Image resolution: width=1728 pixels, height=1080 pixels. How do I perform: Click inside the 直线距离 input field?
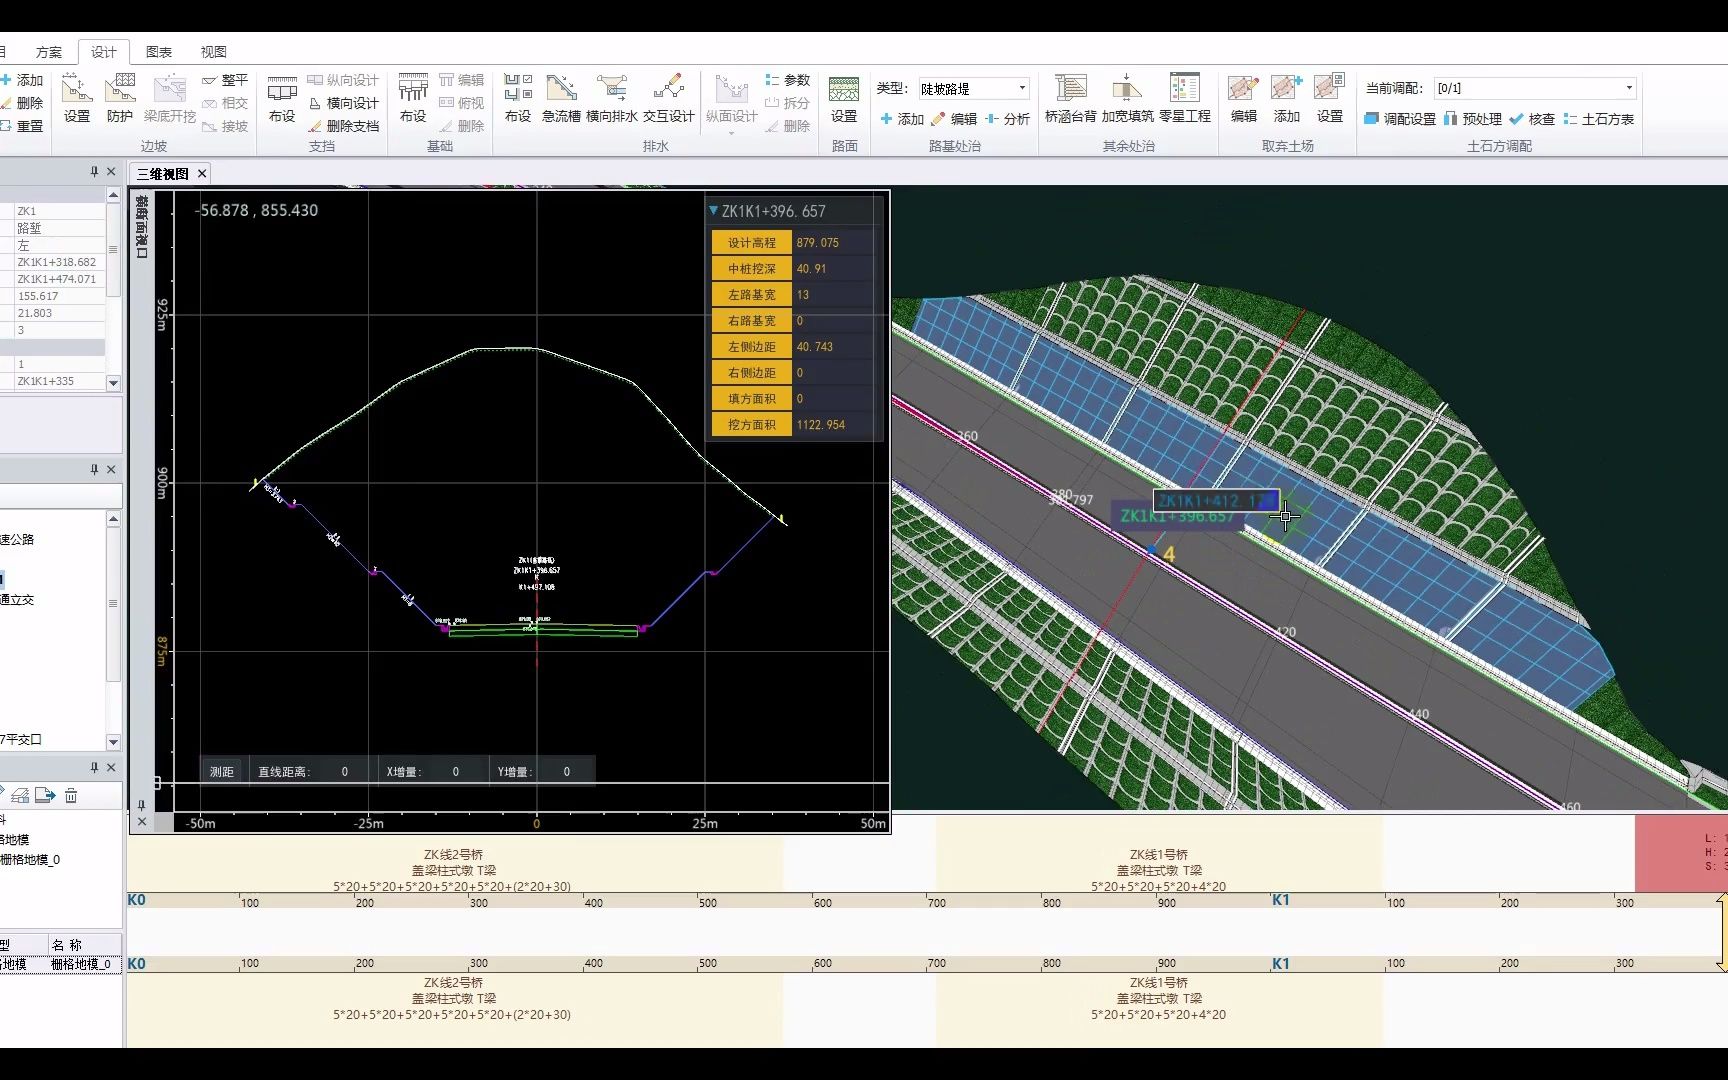344,770
